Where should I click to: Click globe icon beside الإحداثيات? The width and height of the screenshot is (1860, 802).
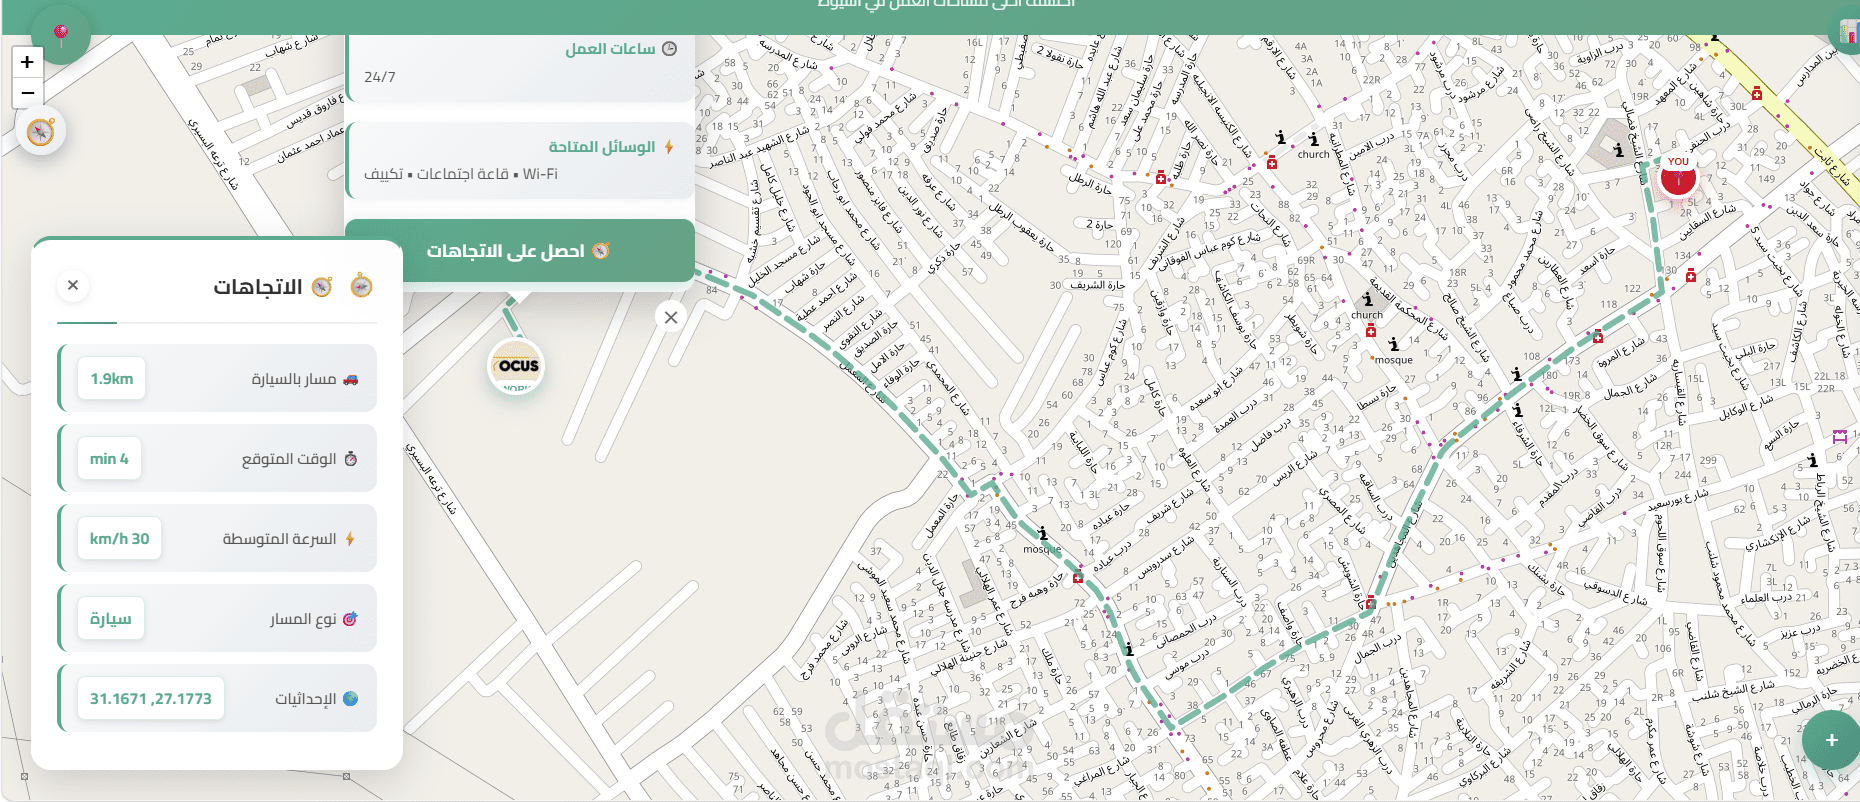(x=351, y=699)
